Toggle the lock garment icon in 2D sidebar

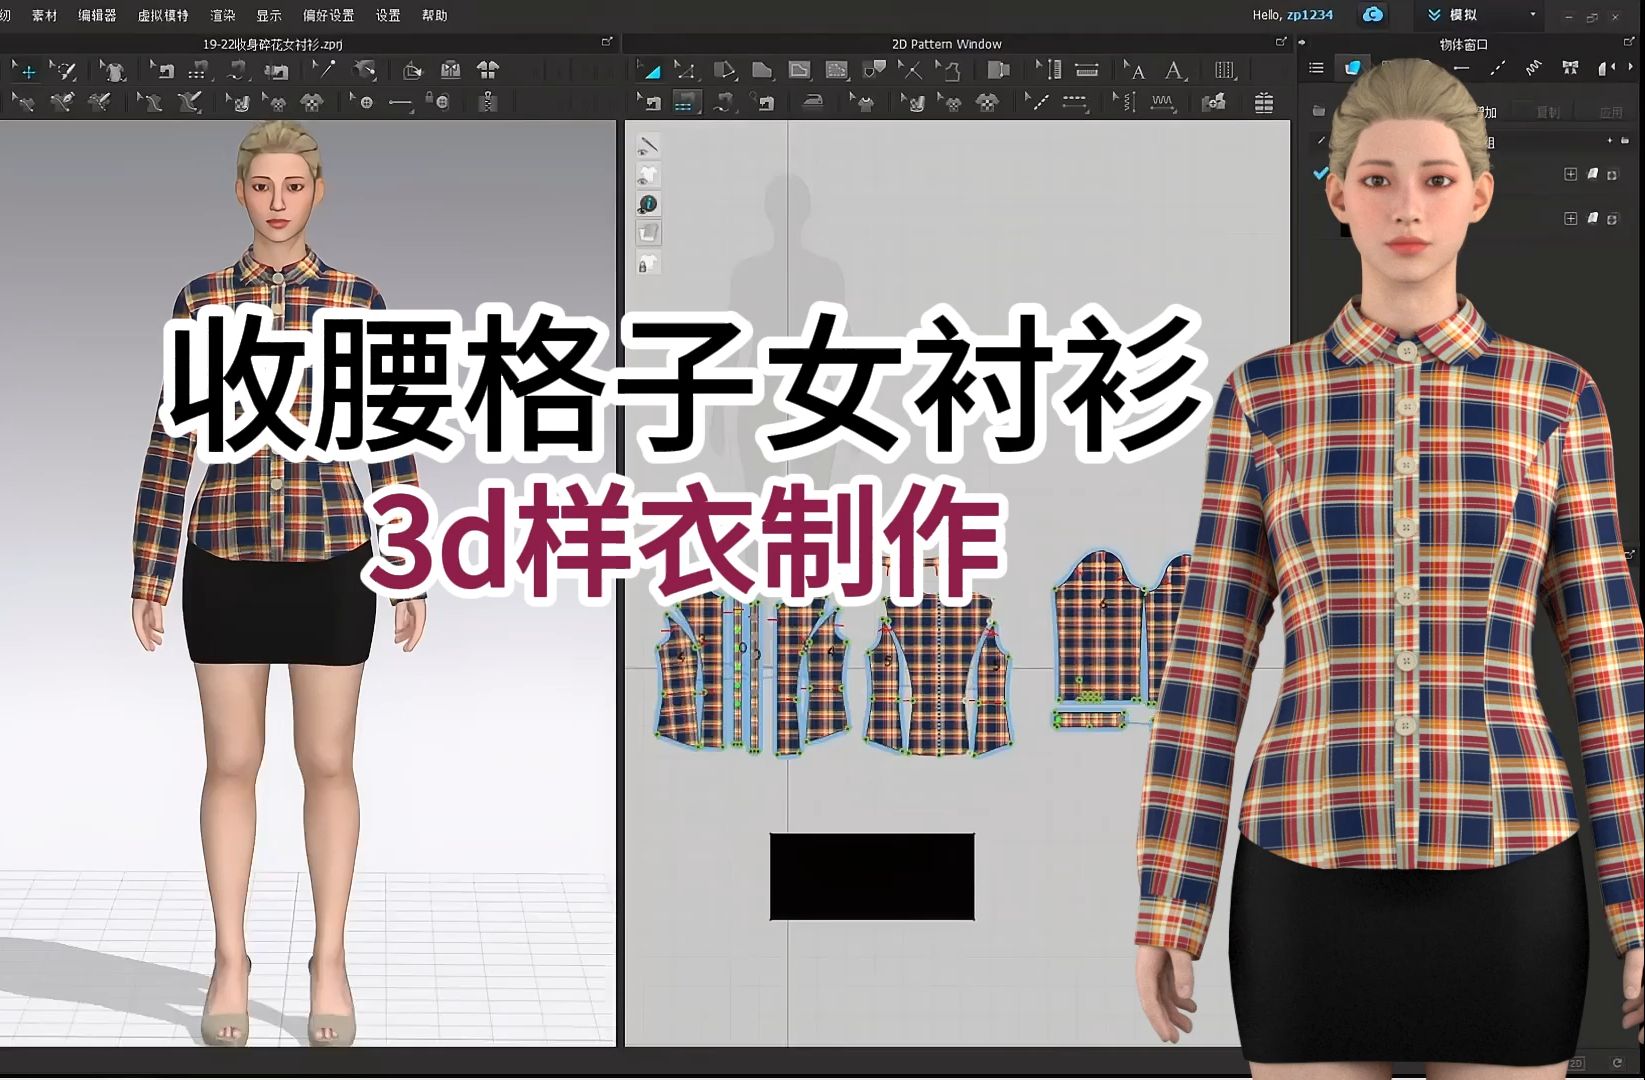click(x=648, y=263)
